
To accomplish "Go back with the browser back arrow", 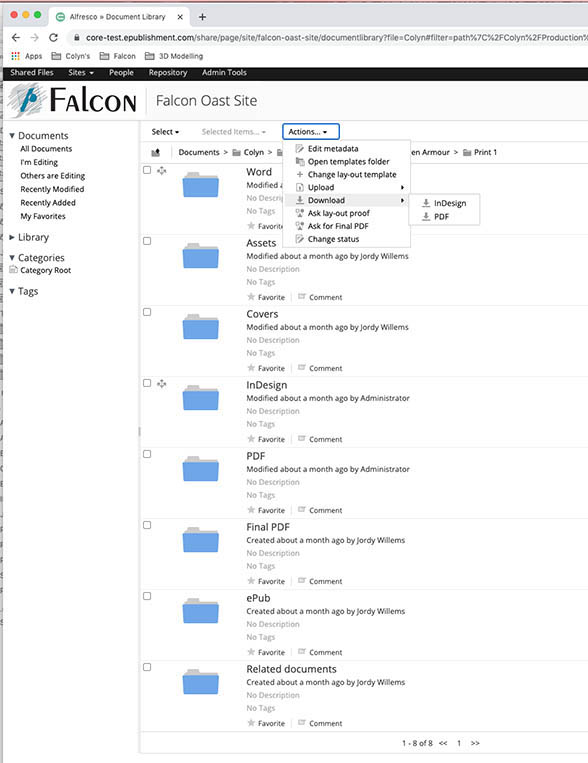I will (x=16, y=37).
